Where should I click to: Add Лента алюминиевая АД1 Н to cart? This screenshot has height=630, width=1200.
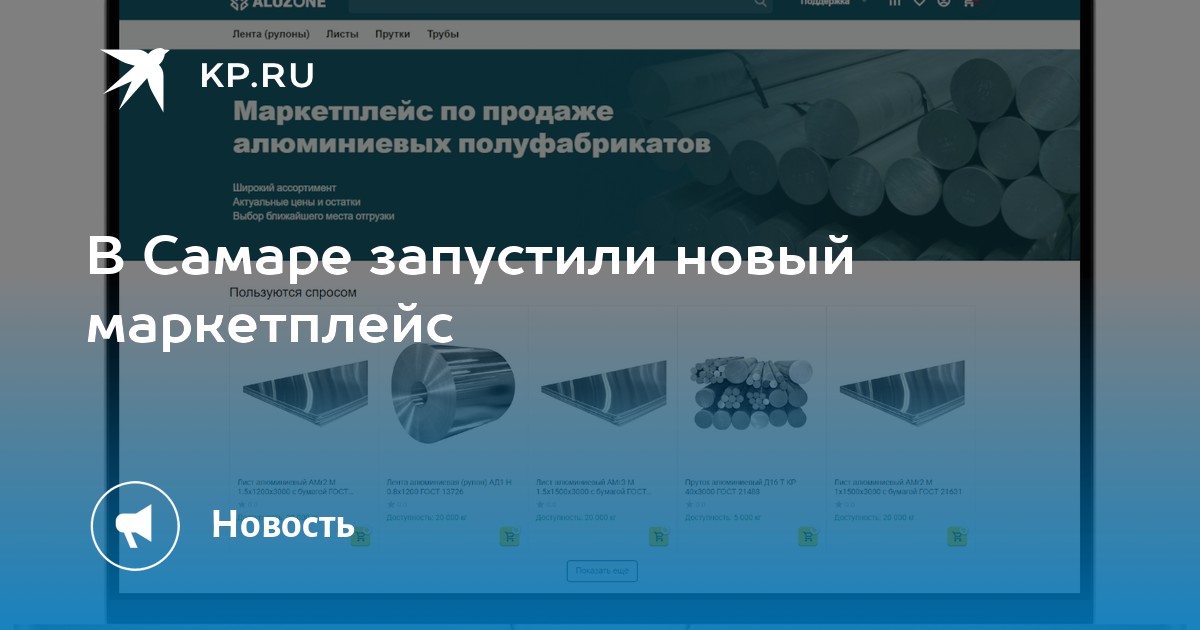point(509,537)
